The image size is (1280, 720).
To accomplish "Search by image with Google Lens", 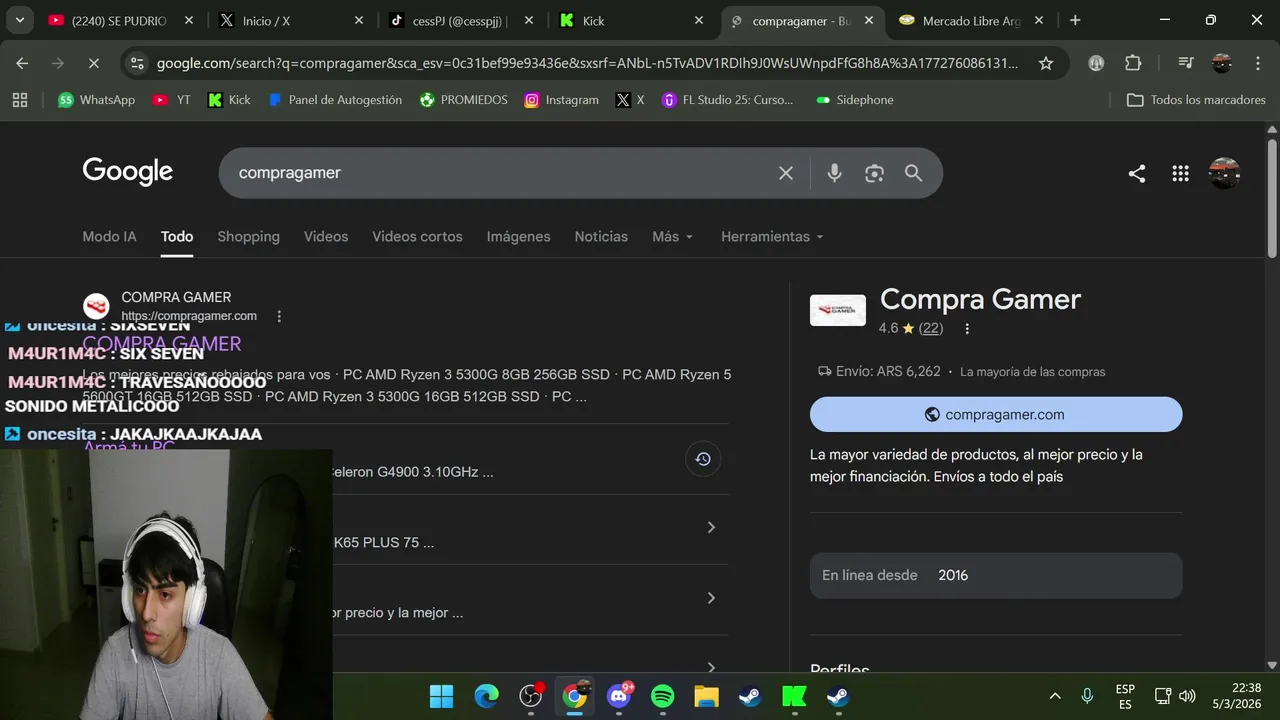I will coord(875,173).
